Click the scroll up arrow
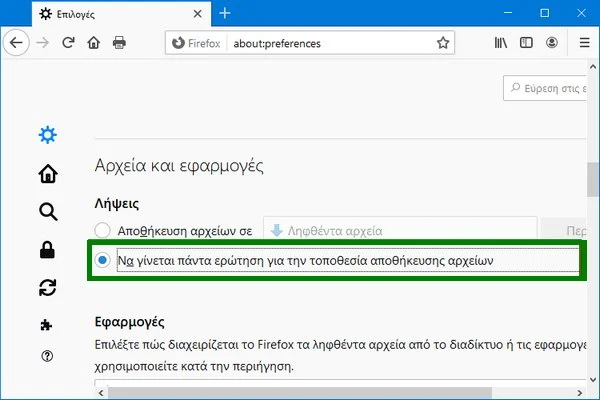 593,67
